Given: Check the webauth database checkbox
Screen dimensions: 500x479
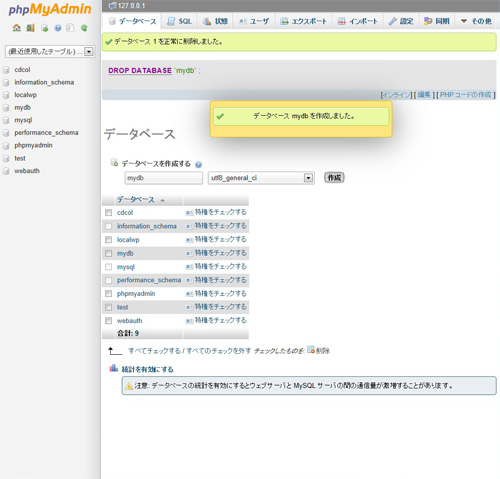Looking at the screenshot, I should tap(108, 321).
